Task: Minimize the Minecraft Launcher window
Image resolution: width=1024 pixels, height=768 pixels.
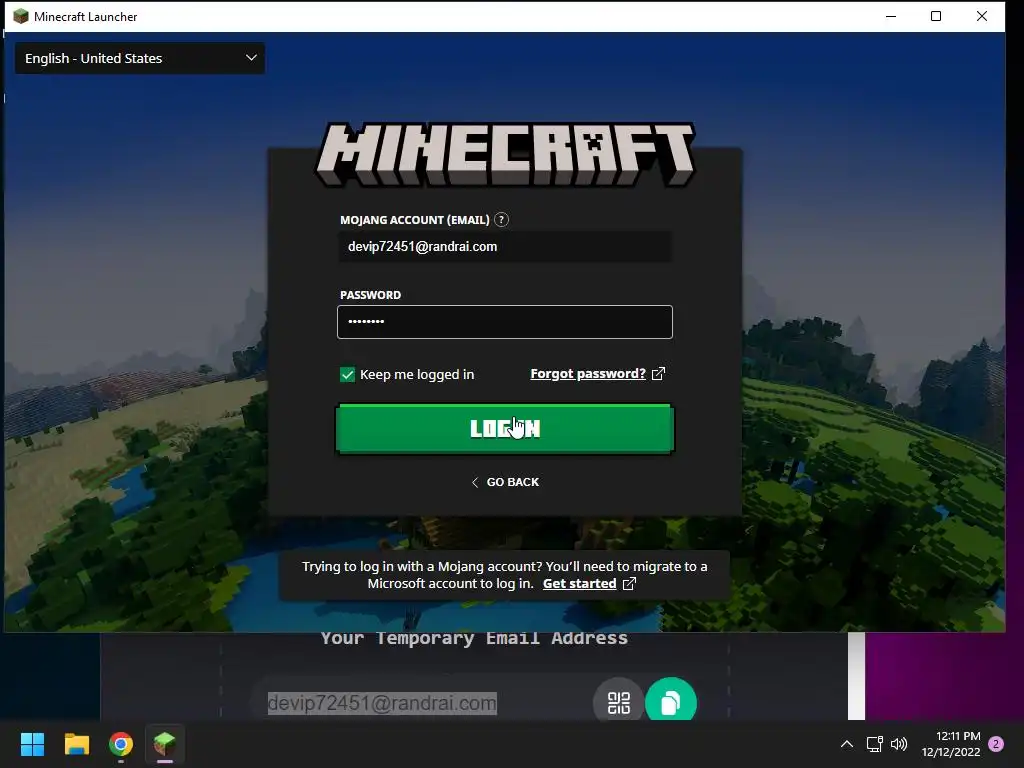Action: click(x=891, y=16)
